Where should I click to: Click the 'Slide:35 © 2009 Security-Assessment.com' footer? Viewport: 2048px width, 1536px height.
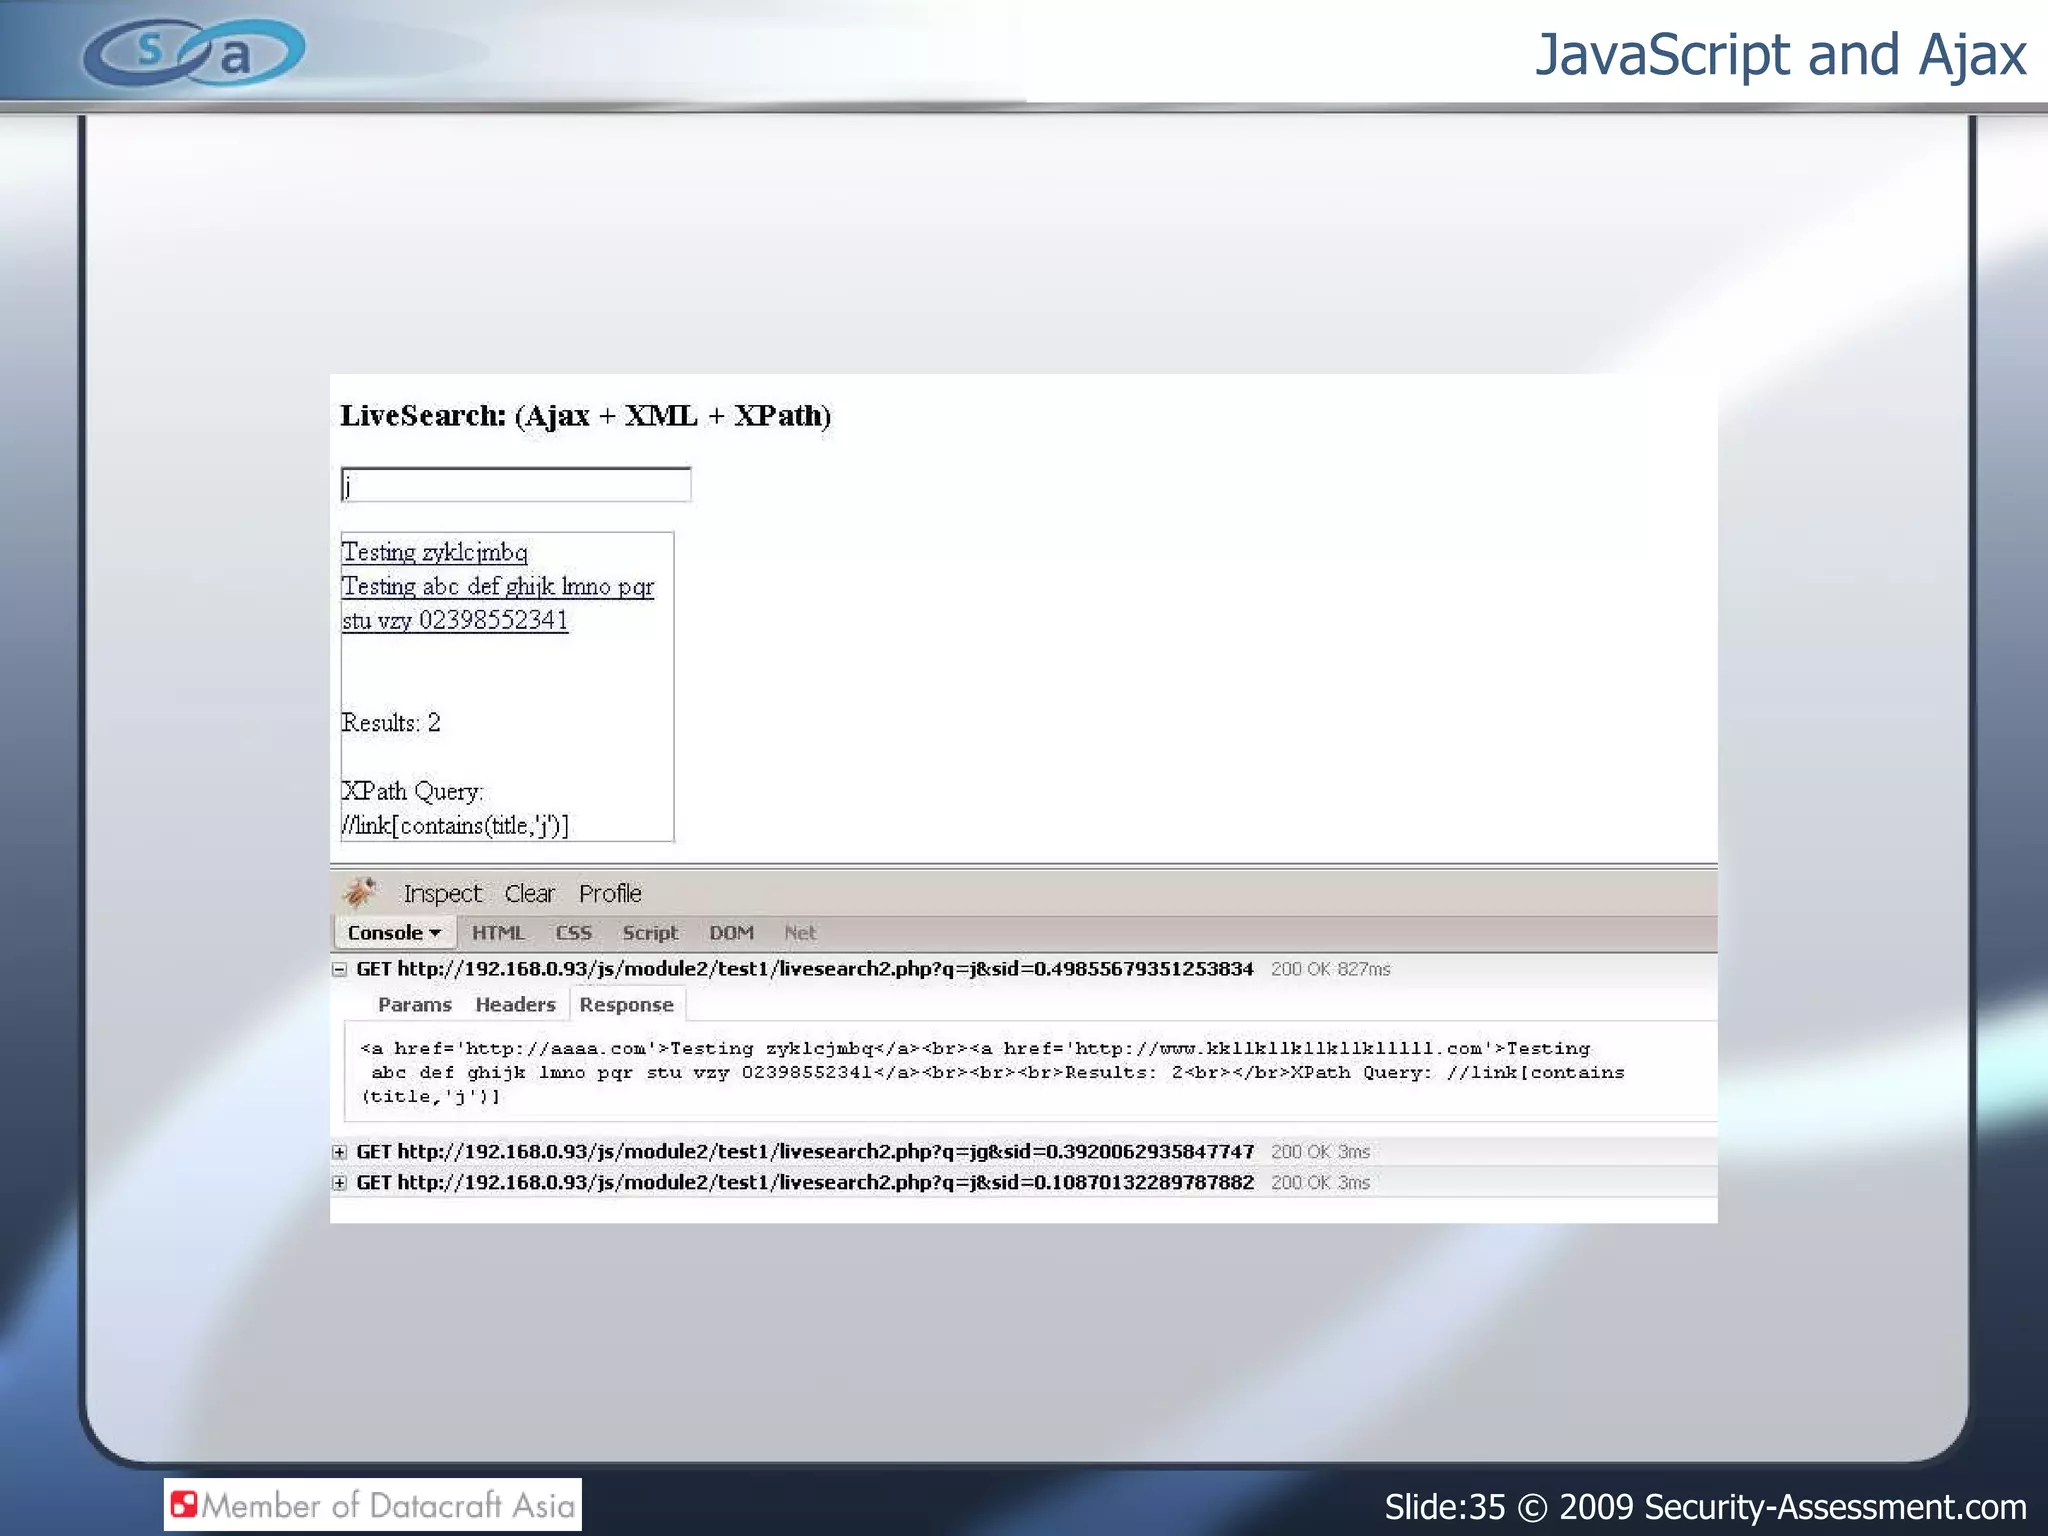click(1705, 1507)
